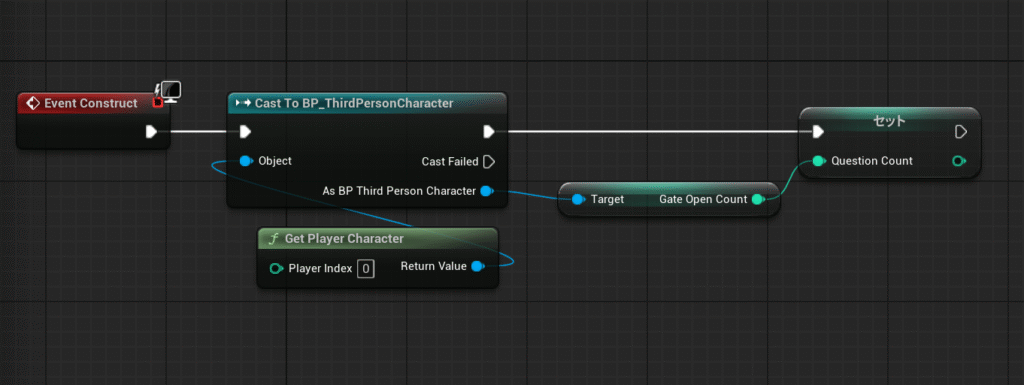Click Event Construct output execution pin

coord(152,132)
